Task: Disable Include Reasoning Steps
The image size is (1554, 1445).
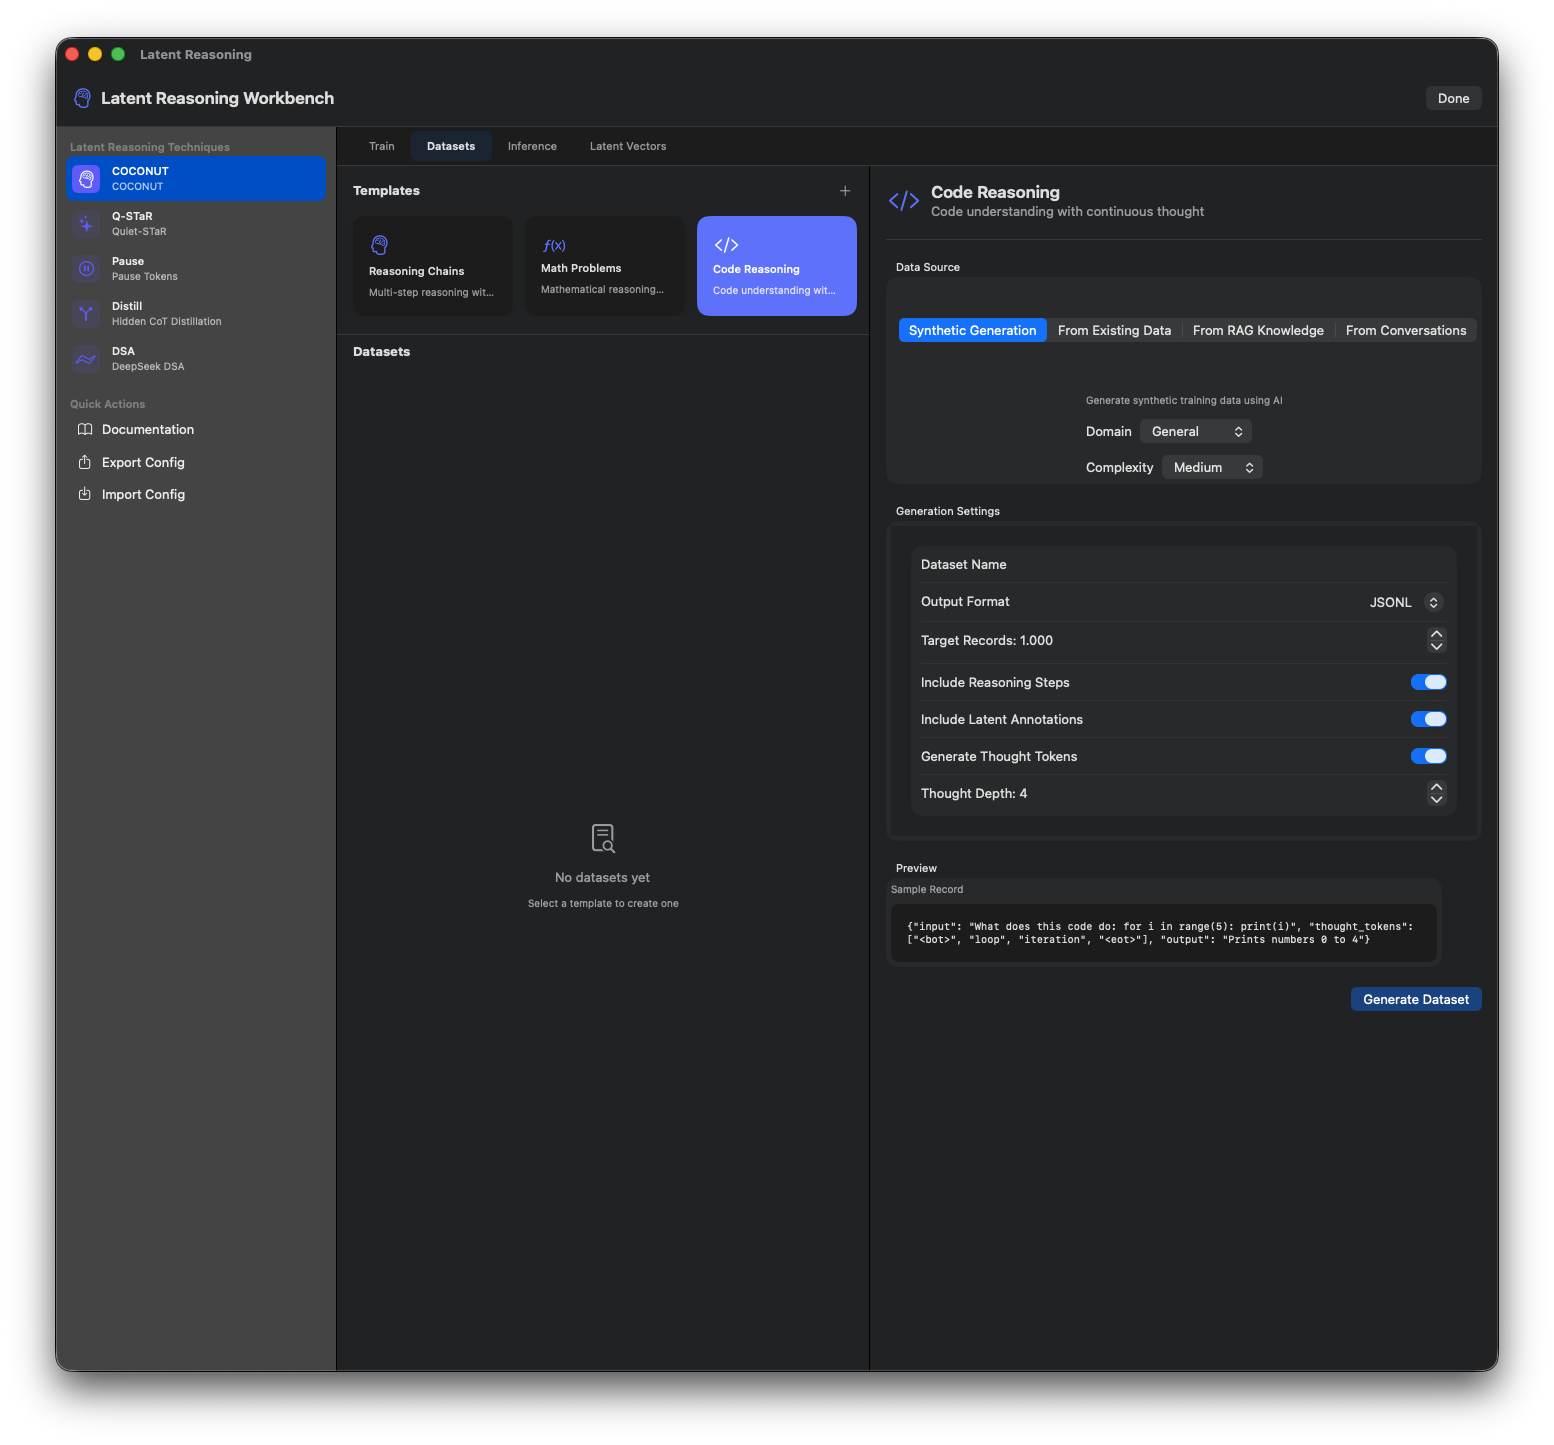Action: pyautogui.click(x=1428, y=681)
